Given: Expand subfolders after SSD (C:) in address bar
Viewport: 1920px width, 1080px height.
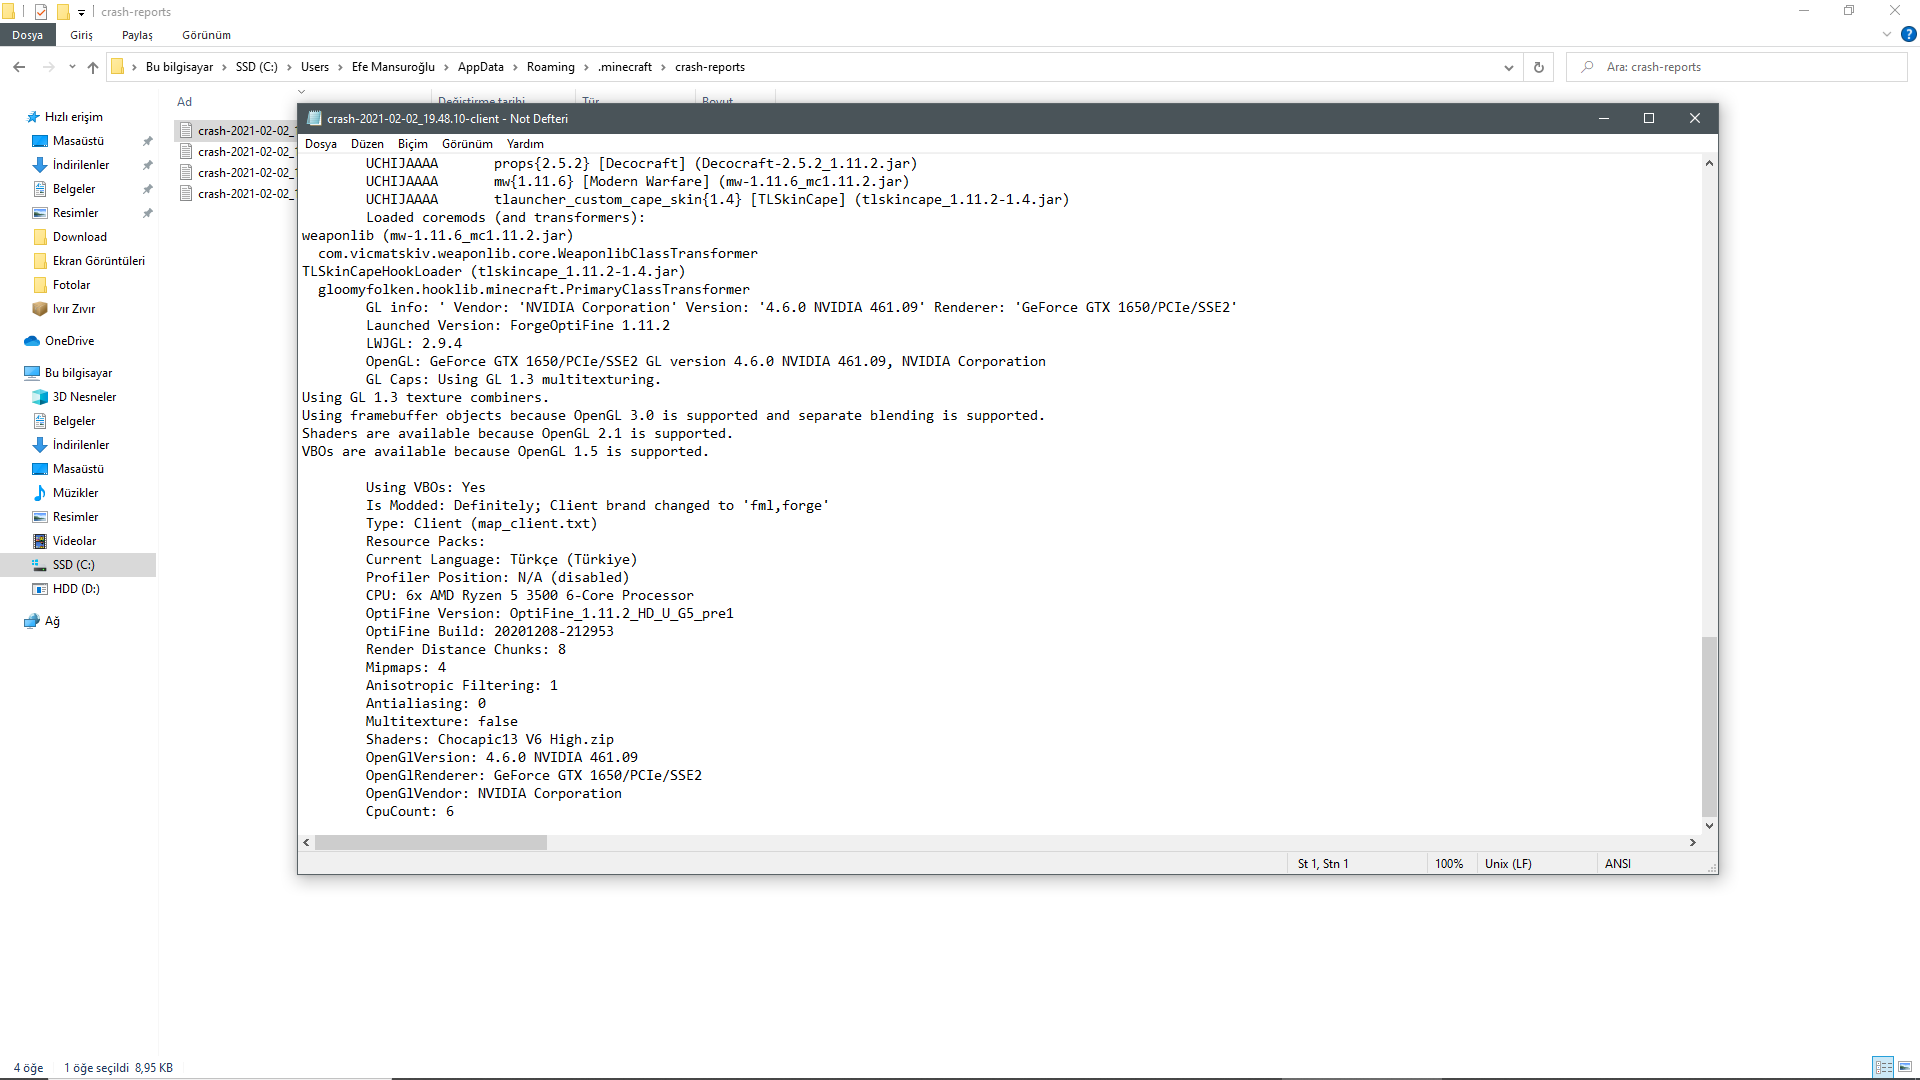Looking at the screenshot, I should (289, 67).
